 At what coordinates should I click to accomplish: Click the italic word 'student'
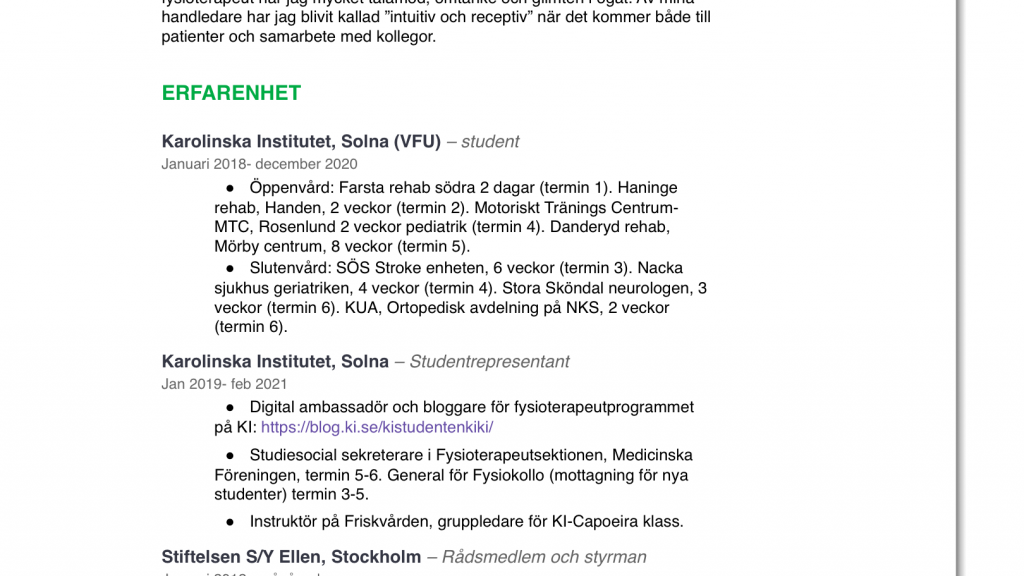pyautogui.click(x=490, y=142)
